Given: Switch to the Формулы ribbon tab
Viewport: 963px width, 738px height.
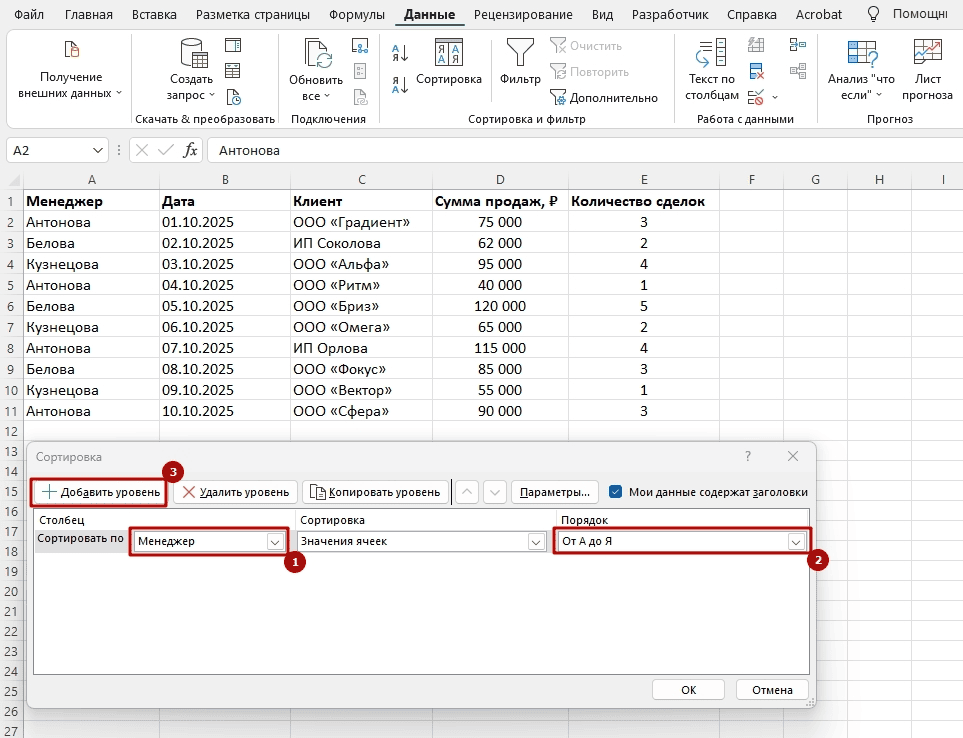Looking at the screenshot, I should point(358,15).
